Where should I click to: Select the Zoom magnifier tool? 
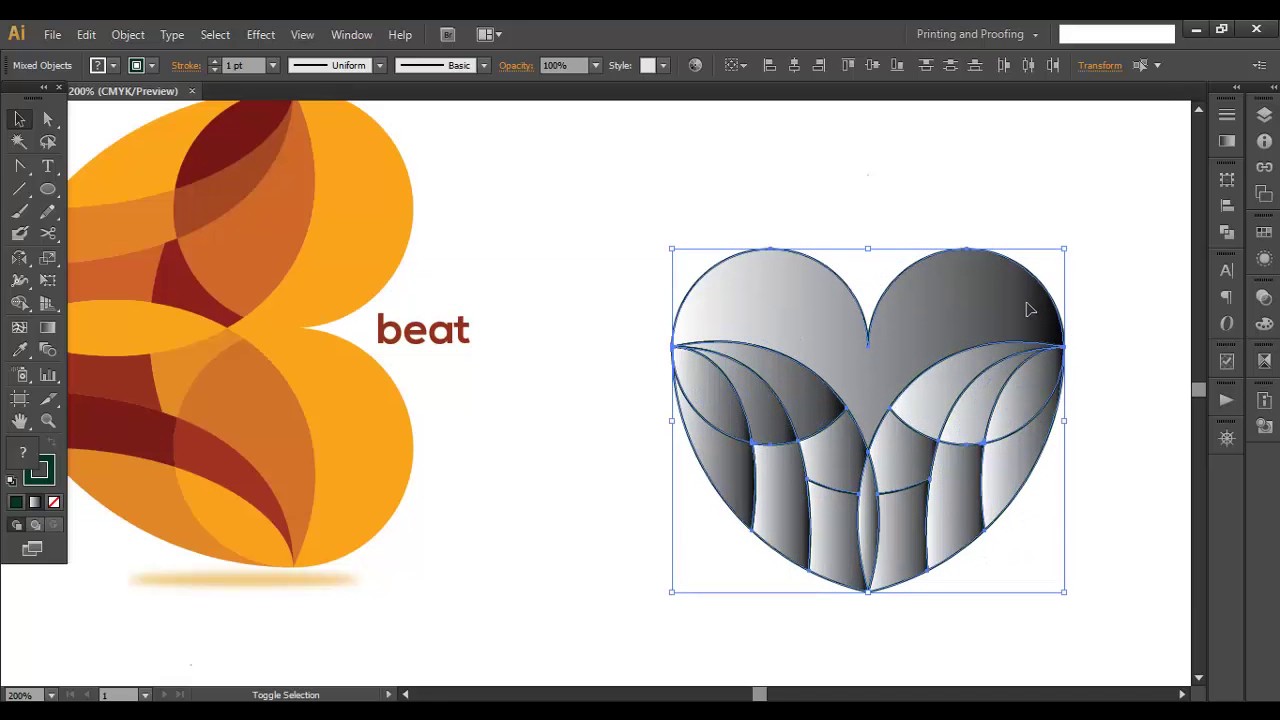pos(48,421)
